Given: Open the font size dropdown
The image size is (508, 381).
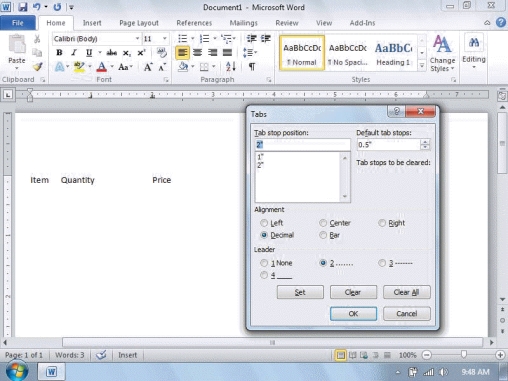Looking at the screenshot, I should 165,39.
